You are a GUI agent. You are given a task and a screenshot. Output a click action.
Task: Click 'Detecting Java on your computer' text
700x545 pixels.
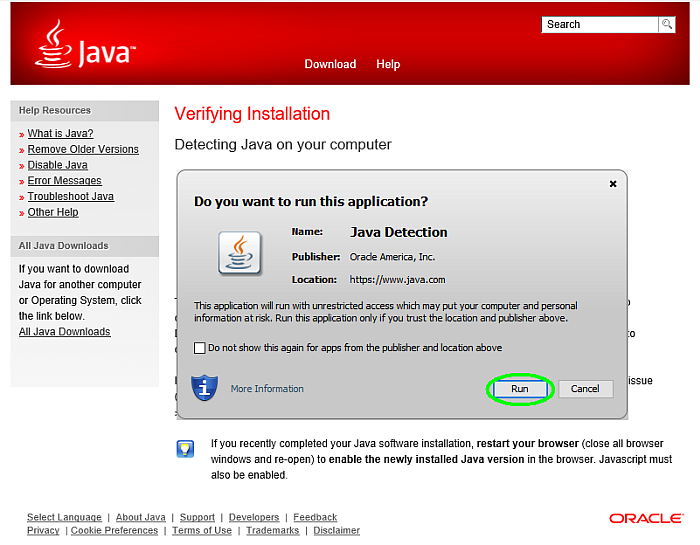click(x=283, y=145)
